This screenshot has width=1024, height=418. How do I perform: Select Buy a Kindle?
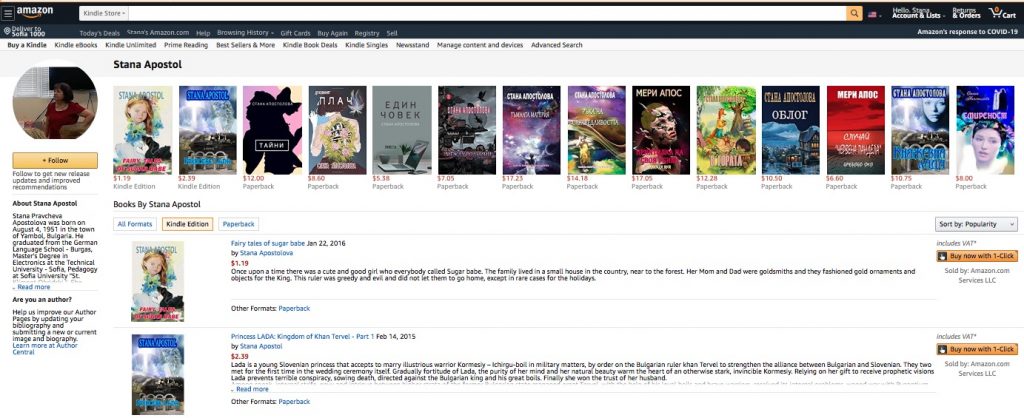click(27, 45)
